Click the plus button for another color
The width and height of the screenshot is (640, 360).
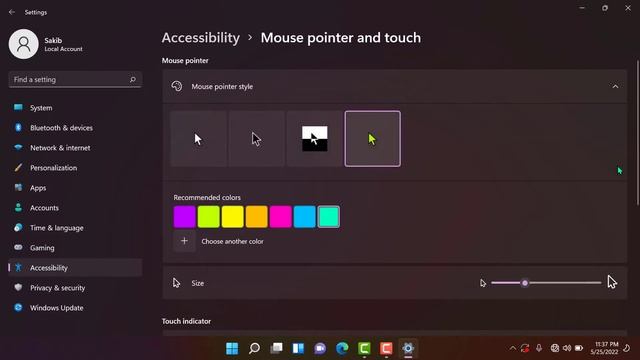point(184,241)
